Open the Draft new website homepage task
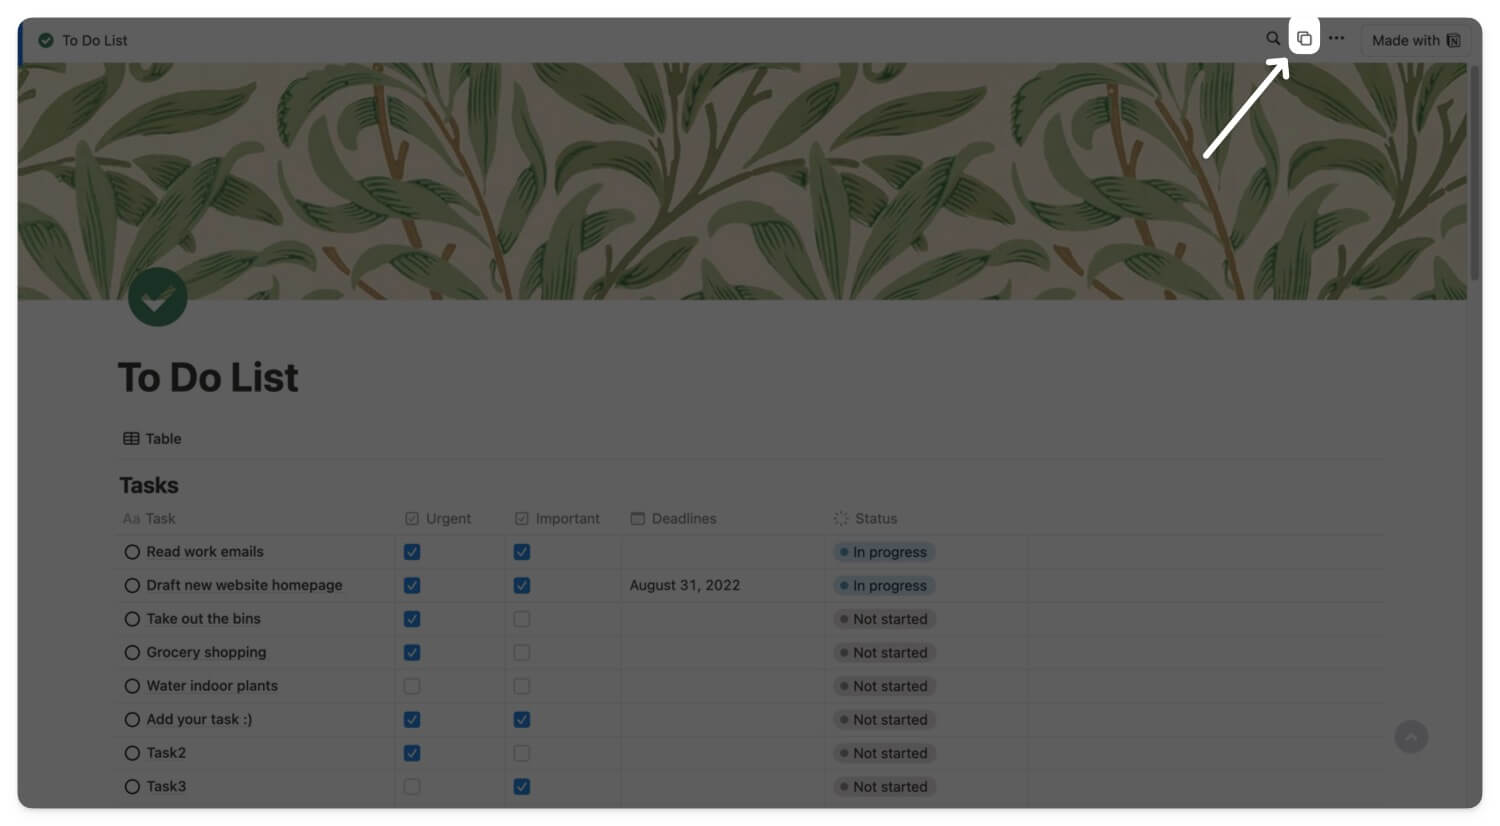1500x826 pixels. coord(244,585)
